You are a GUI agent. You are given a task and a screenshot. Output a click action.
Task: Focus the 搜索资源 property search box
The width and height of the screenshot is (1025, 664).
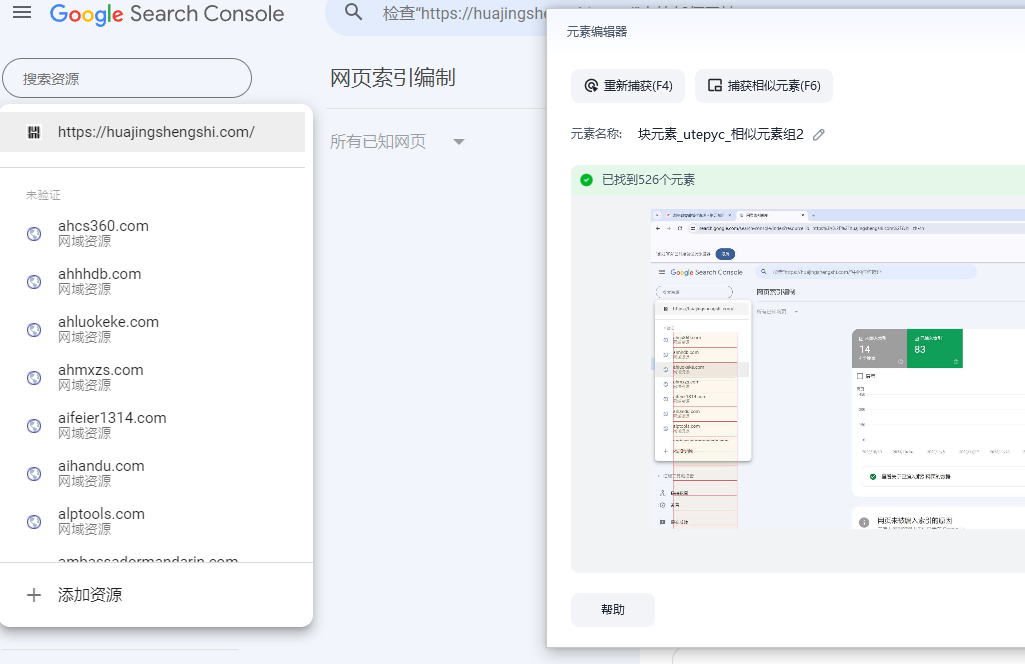[x=127, y=78]
